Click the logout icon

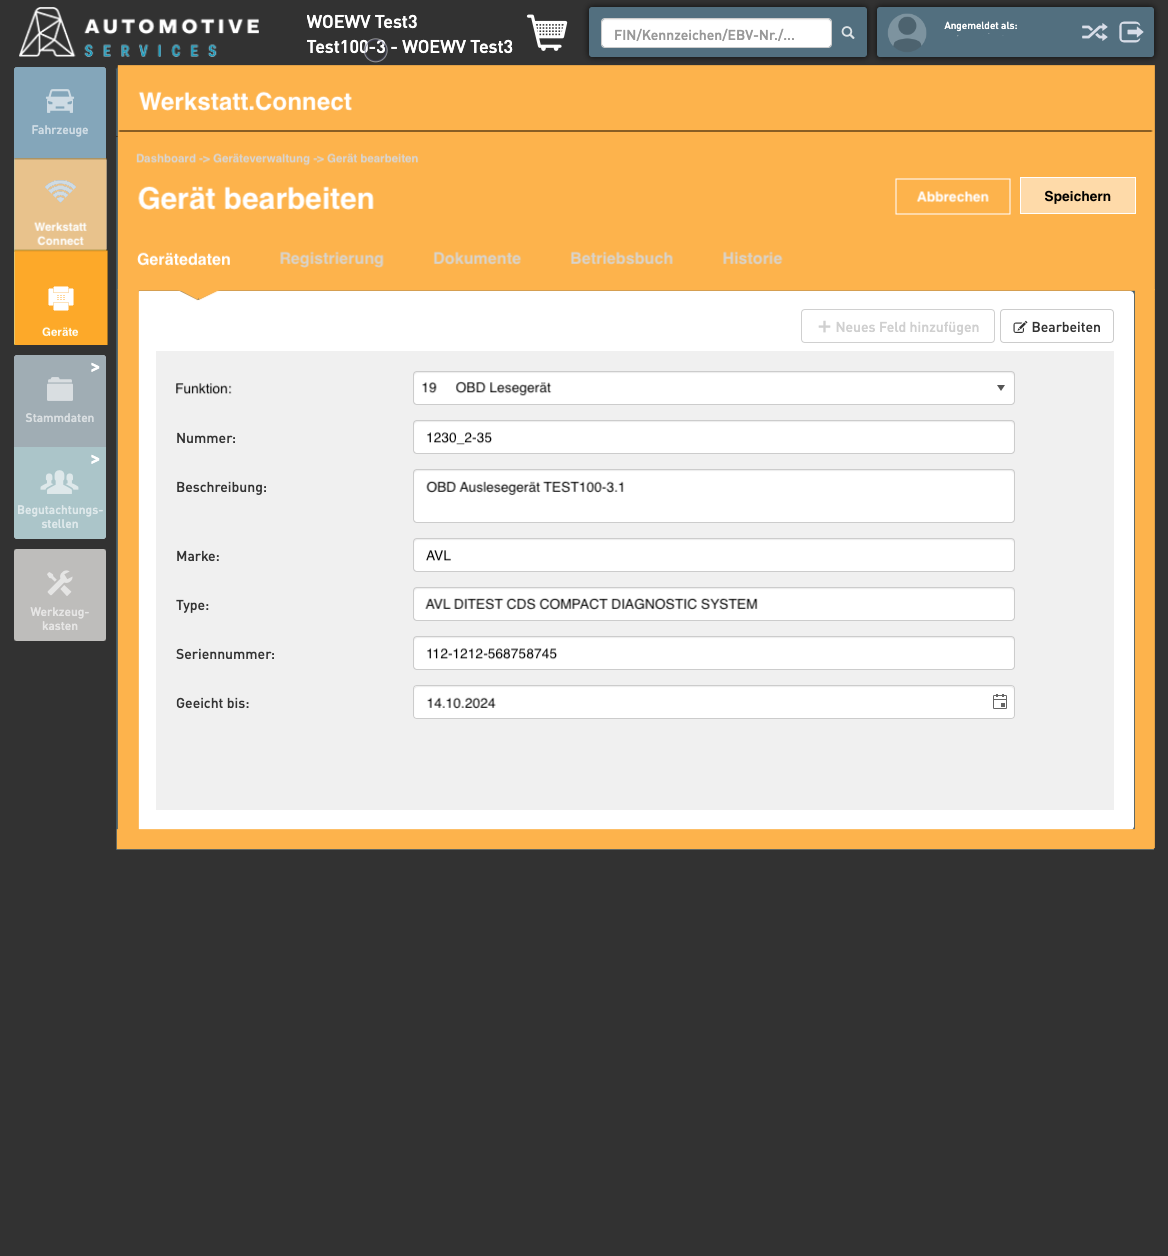pos(1131,32)
